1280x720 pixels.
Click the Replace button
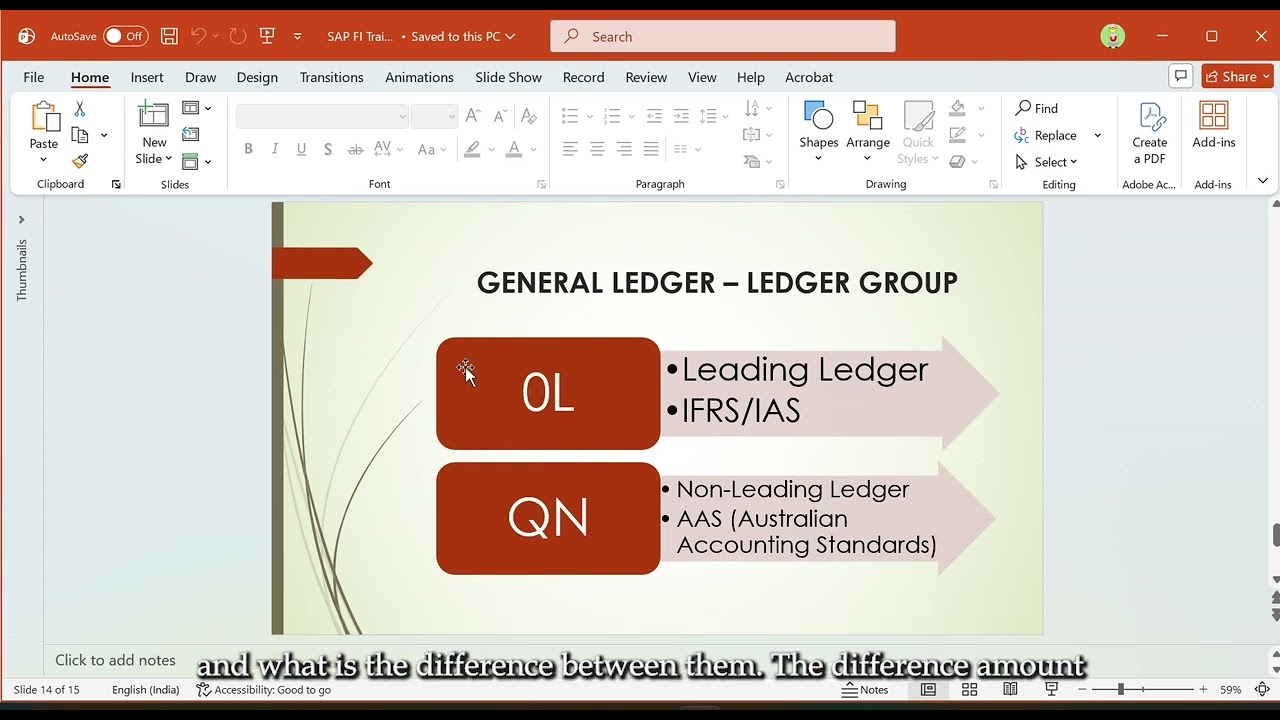pyautogui.click(x=1046, y=135)
